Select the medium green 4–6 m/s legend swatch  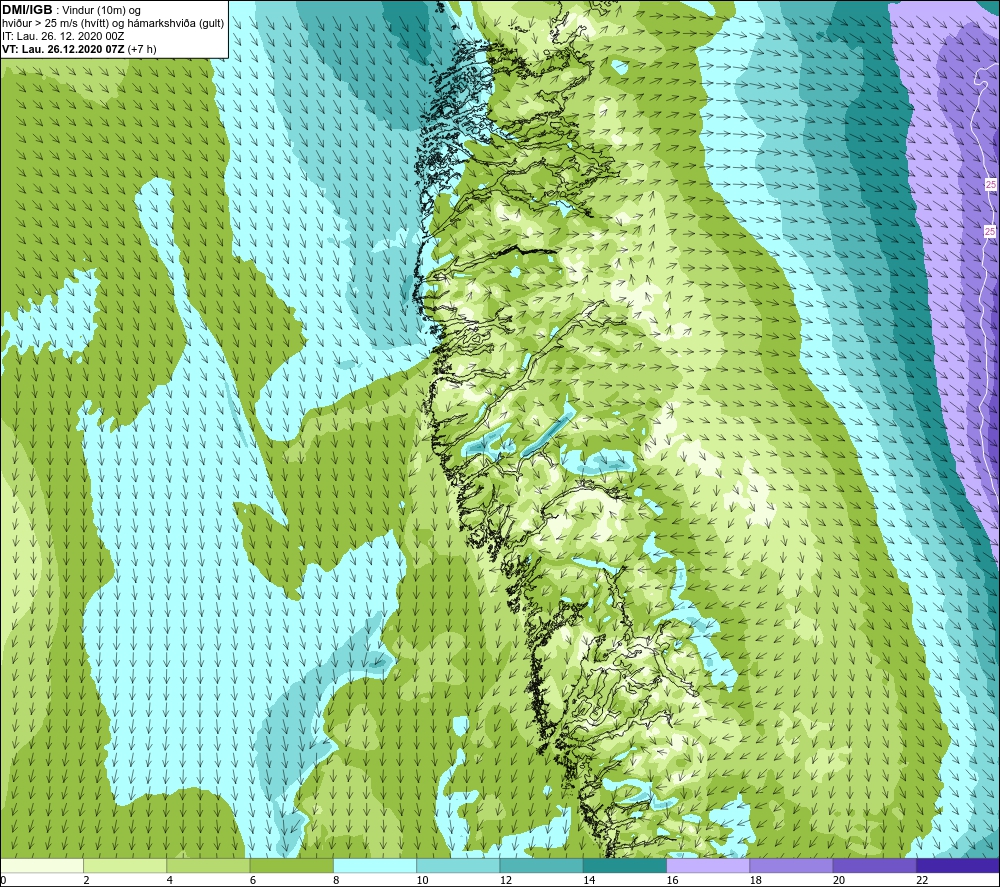coord(209,865)
